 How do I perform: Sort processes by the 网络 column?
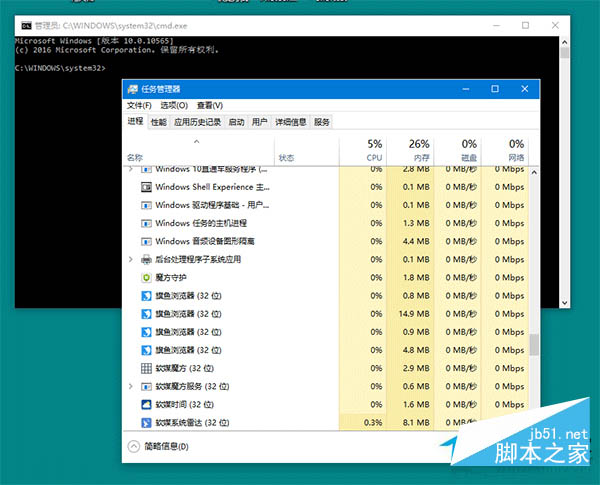click(505, 150)
